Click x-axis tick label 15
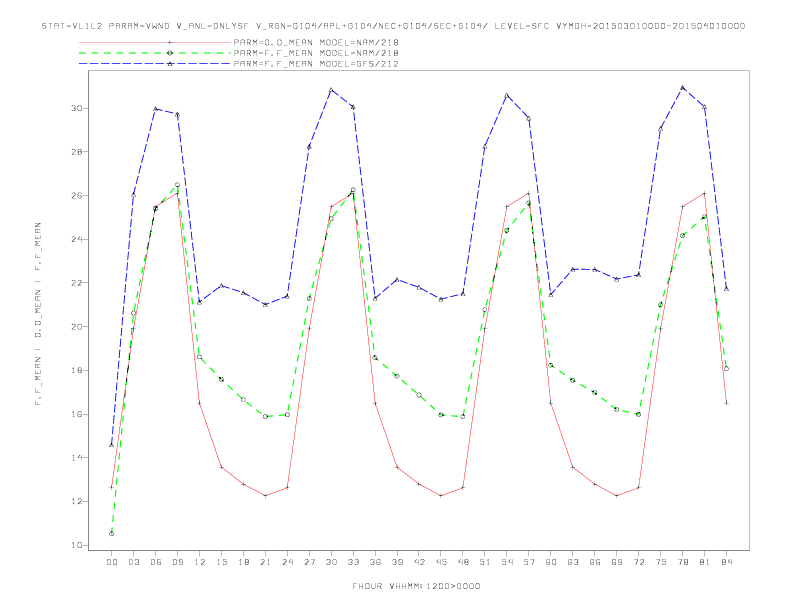792x612 pixels. pyautogui.click(x=221, y=562)
